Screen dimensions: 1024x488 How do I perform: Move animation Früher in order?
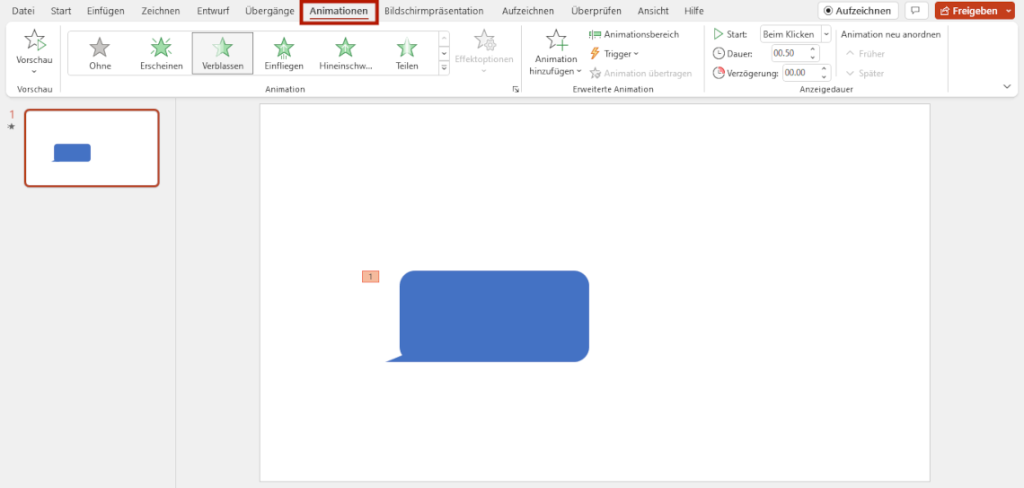click(865, 54)
